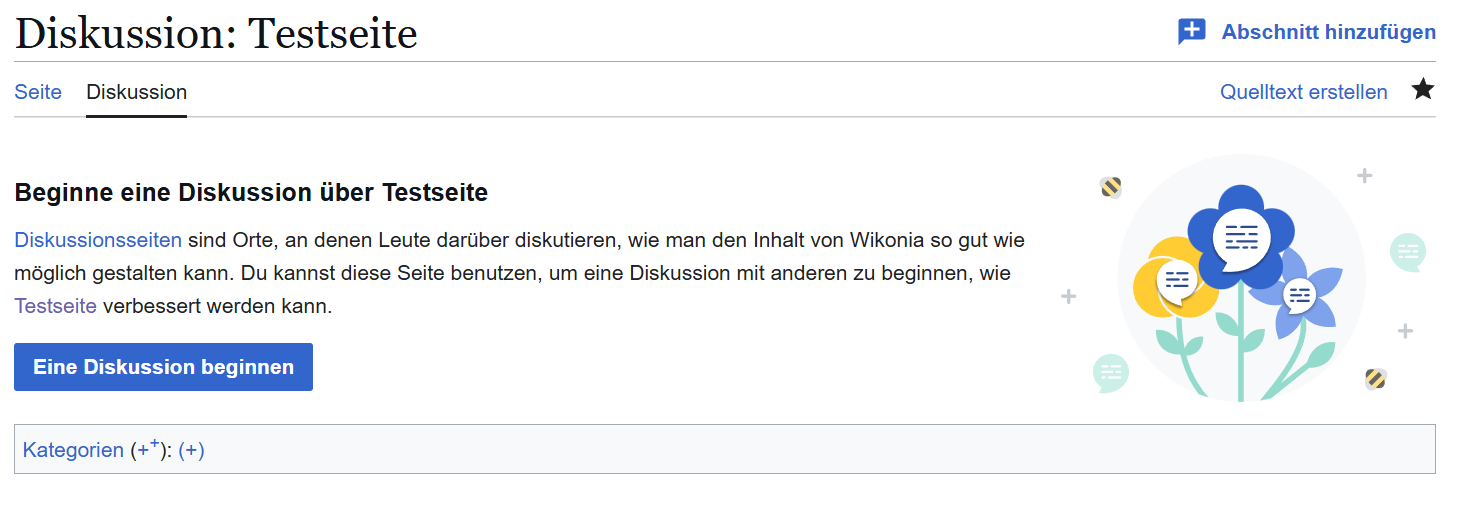Follow the purple Testseite link in the paragraph
1470x511 pixels.
click(x=55, y=306)
